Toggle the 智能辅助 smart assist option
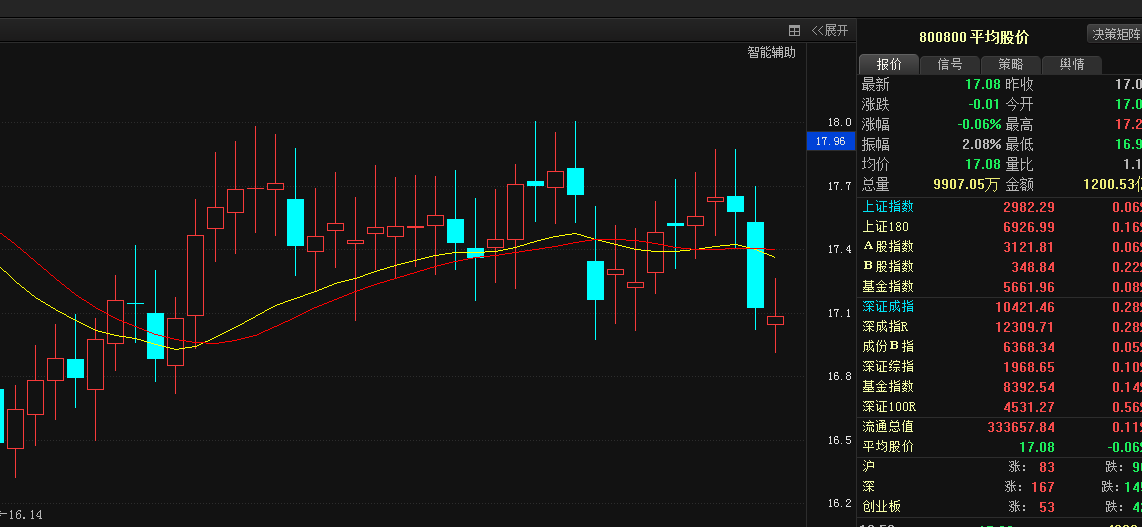Screen dimensions: 1142x527 [x=771, y=52]
